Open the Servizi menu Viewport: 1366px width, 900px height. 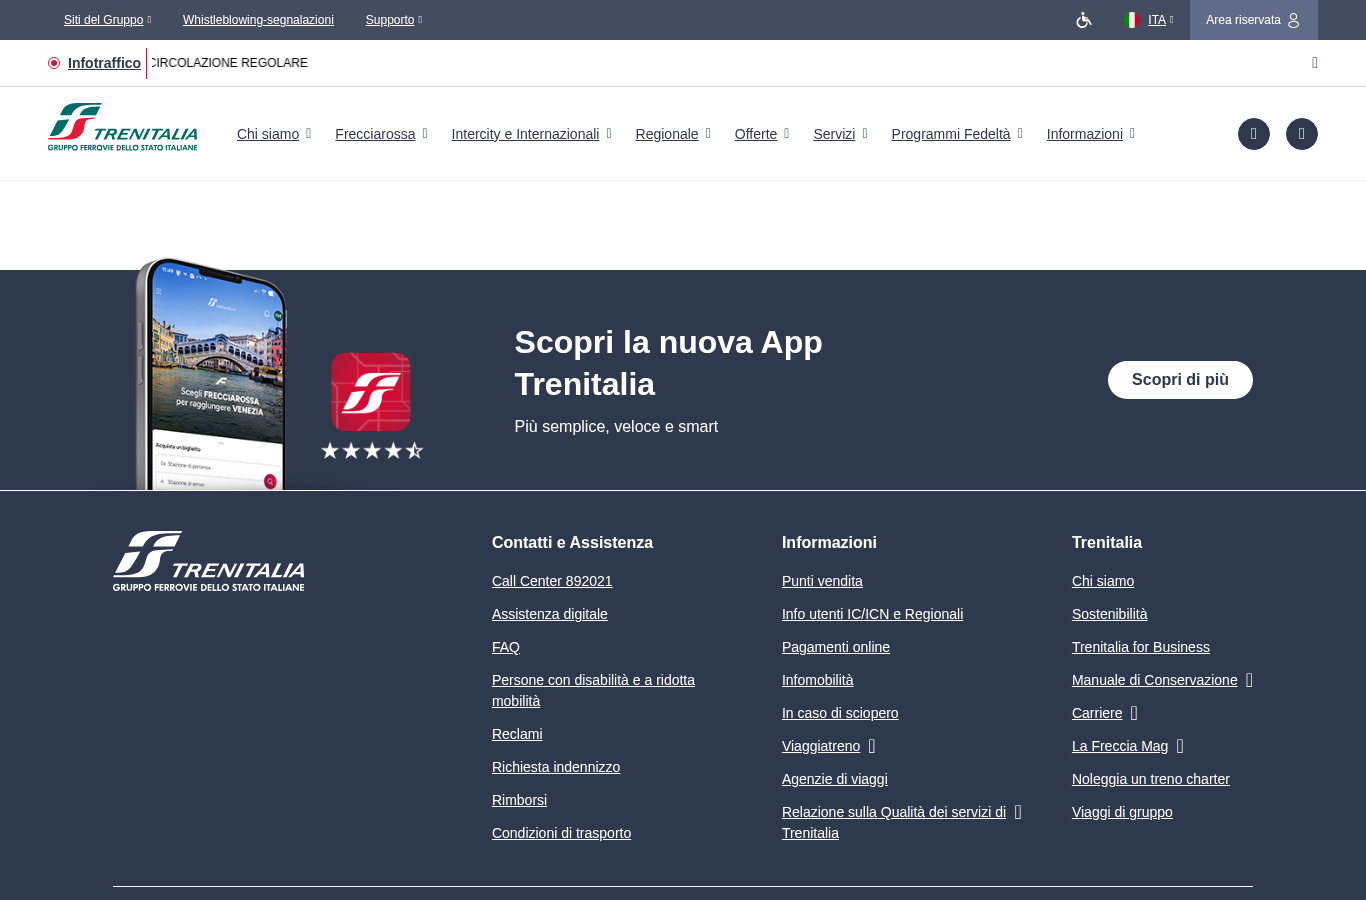tap(840, 134)
